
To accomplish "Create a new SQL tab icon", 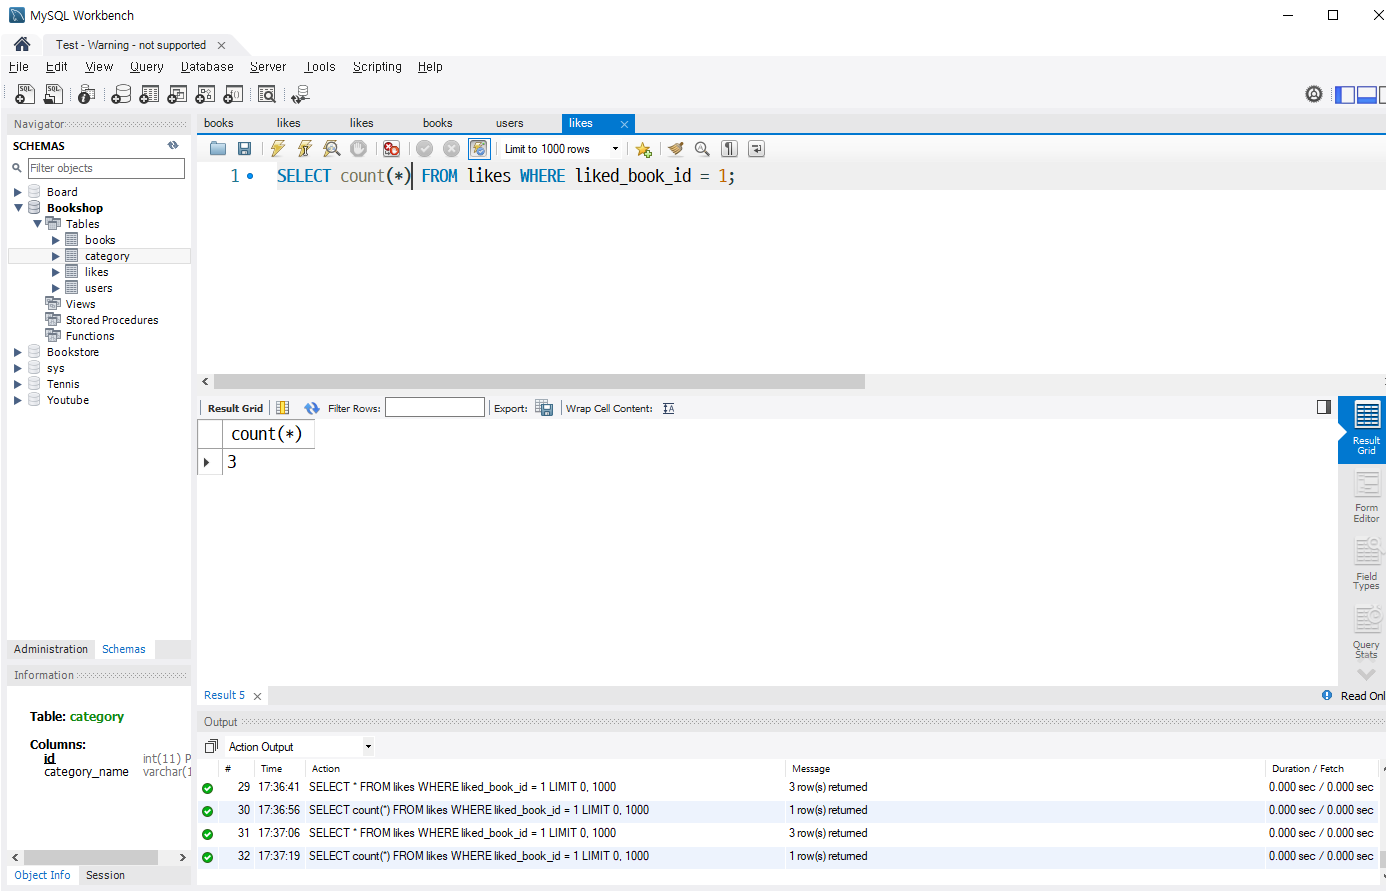I will (25, 94).
